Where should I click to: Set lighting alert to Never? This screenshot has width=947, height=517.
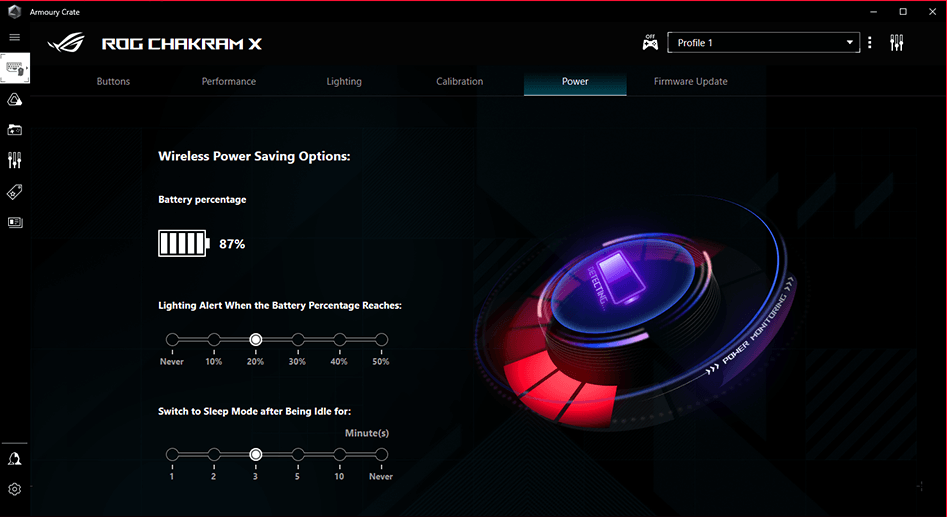[172, 339]
